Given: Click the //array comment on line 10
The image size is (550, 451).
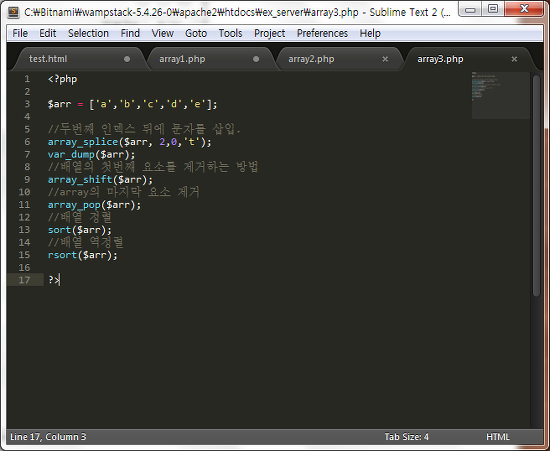Looking at the screenshot, I should click(123, 192).
